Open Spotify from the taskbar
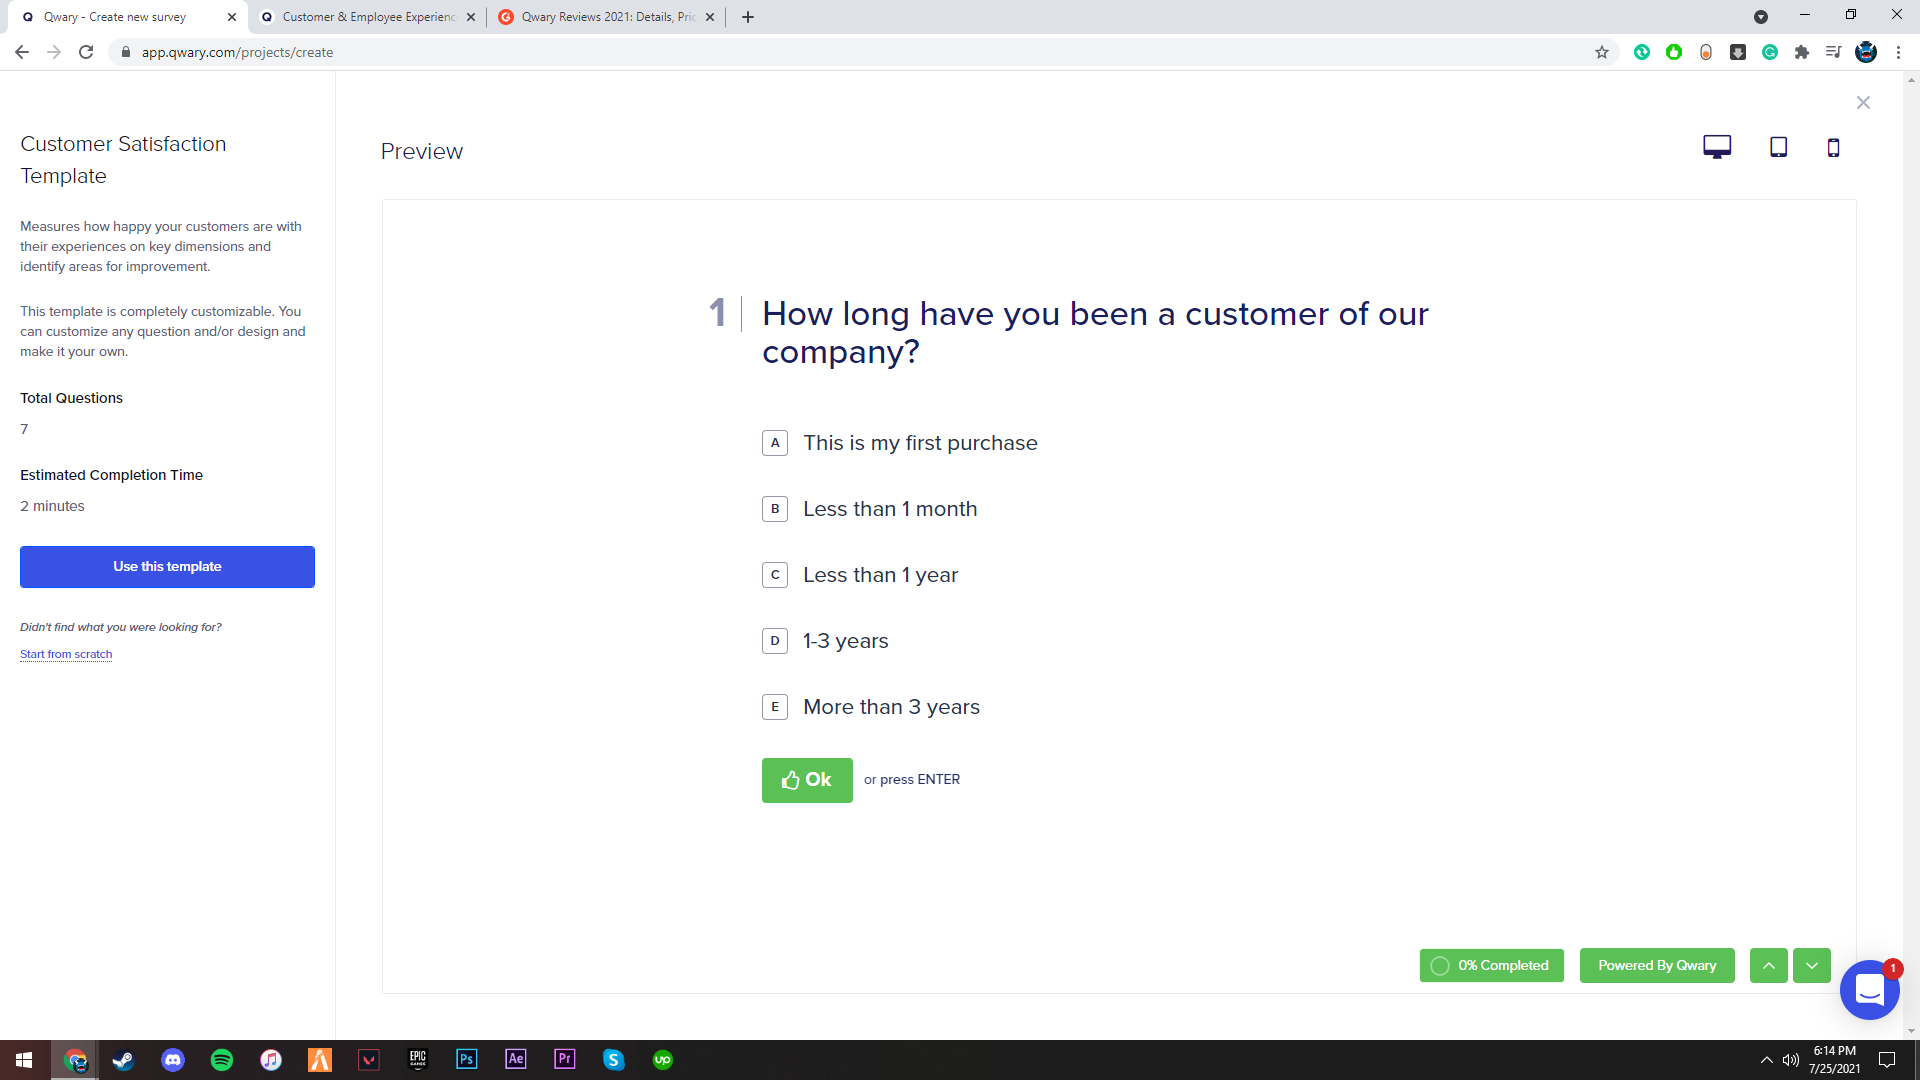Screen dimensions: 1920x1080 click(x=222, y=1060)
